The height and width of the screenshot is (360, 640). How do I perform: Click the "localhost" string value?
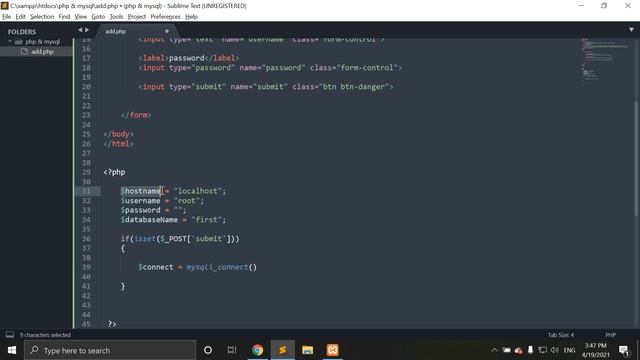click(197, 191)
